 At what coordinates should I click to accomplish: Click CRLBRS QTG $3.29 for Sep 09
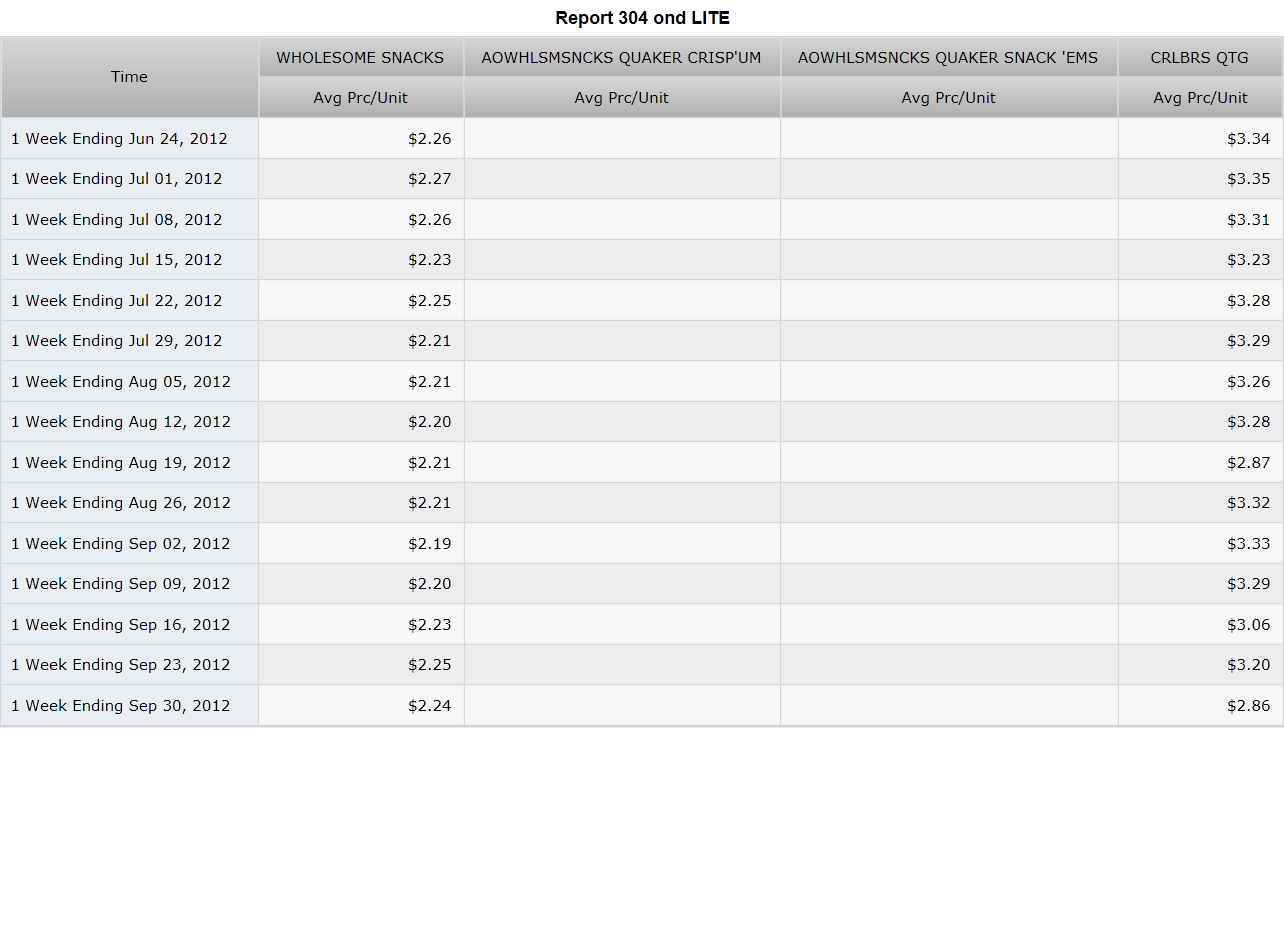point(1249,584)
